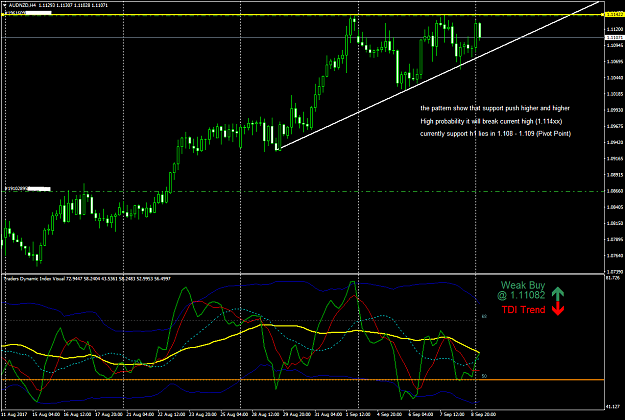The width and height of the screenshot is (625, 420).
Task: Click the current price tag 1.11071
Action: tap(615, 37)
